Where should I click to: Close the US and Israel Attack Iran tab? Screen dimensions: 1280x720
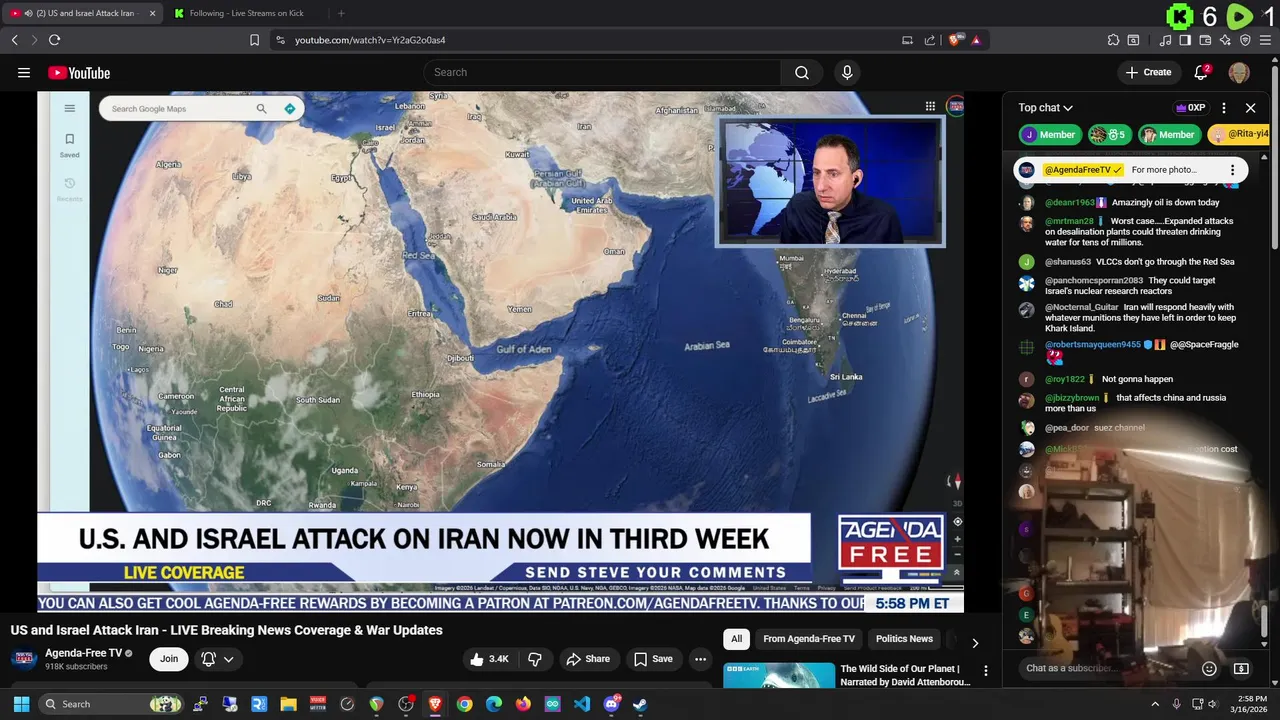click(152, 13)
